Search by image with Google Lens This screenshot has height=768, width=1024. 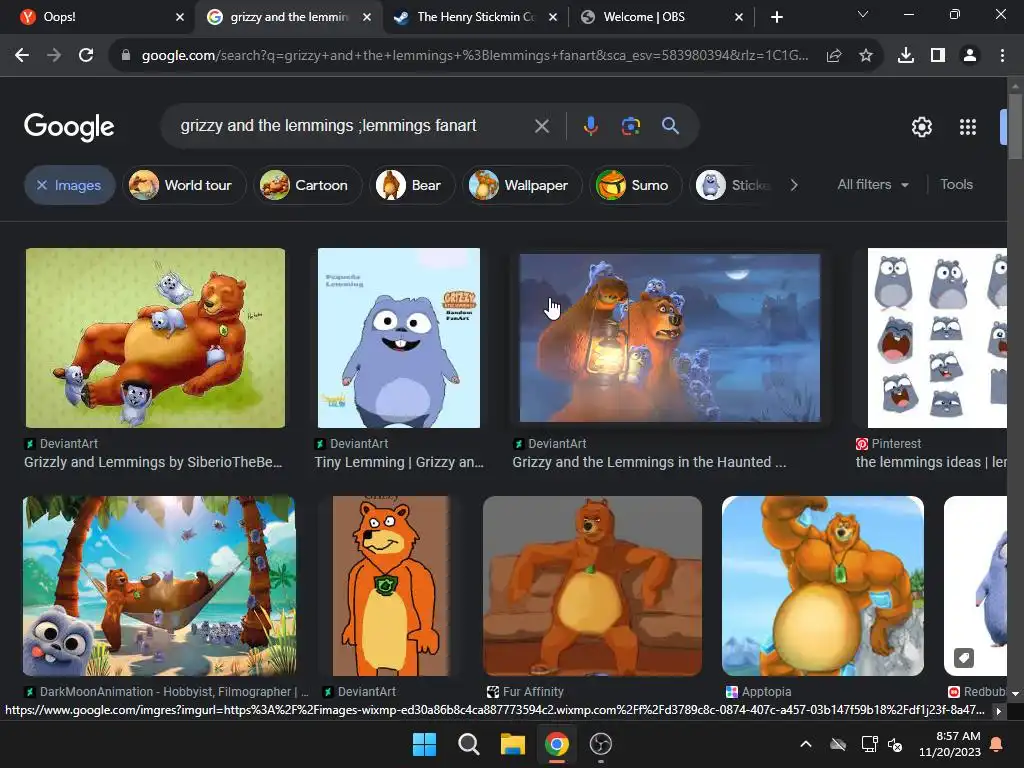[x=630, y=126]
